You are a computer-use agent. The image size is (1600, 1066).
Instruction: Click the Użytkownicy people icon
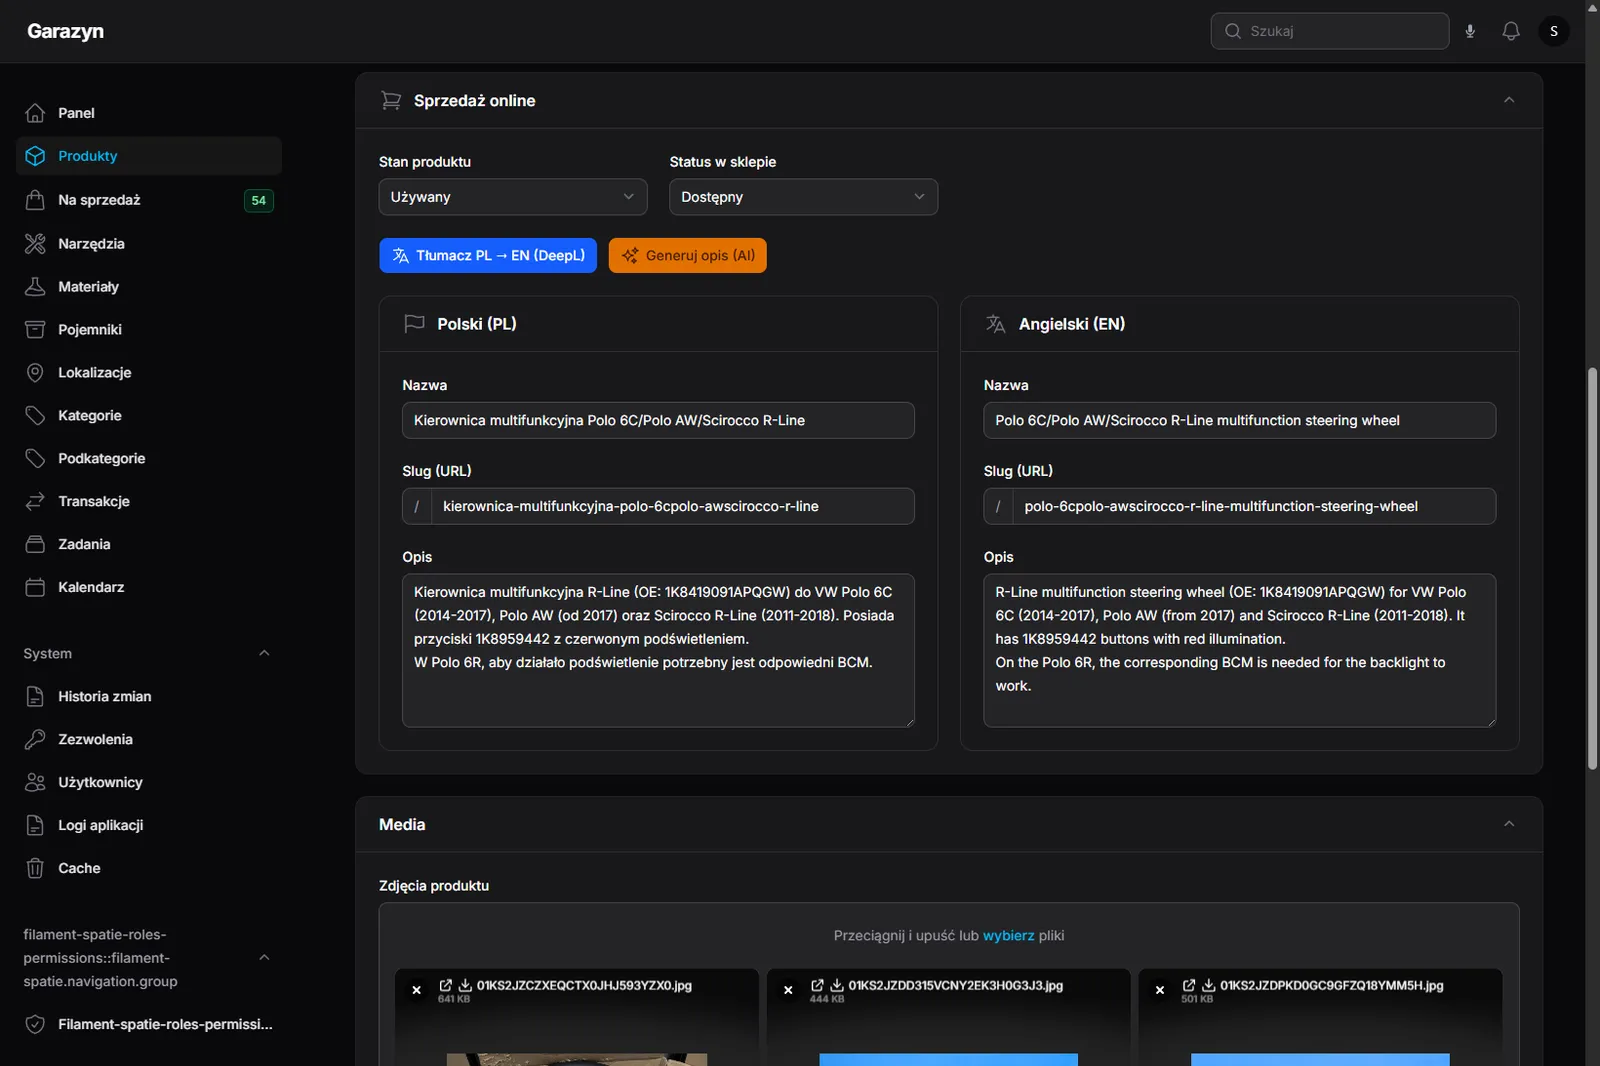(x=35, y=783)
